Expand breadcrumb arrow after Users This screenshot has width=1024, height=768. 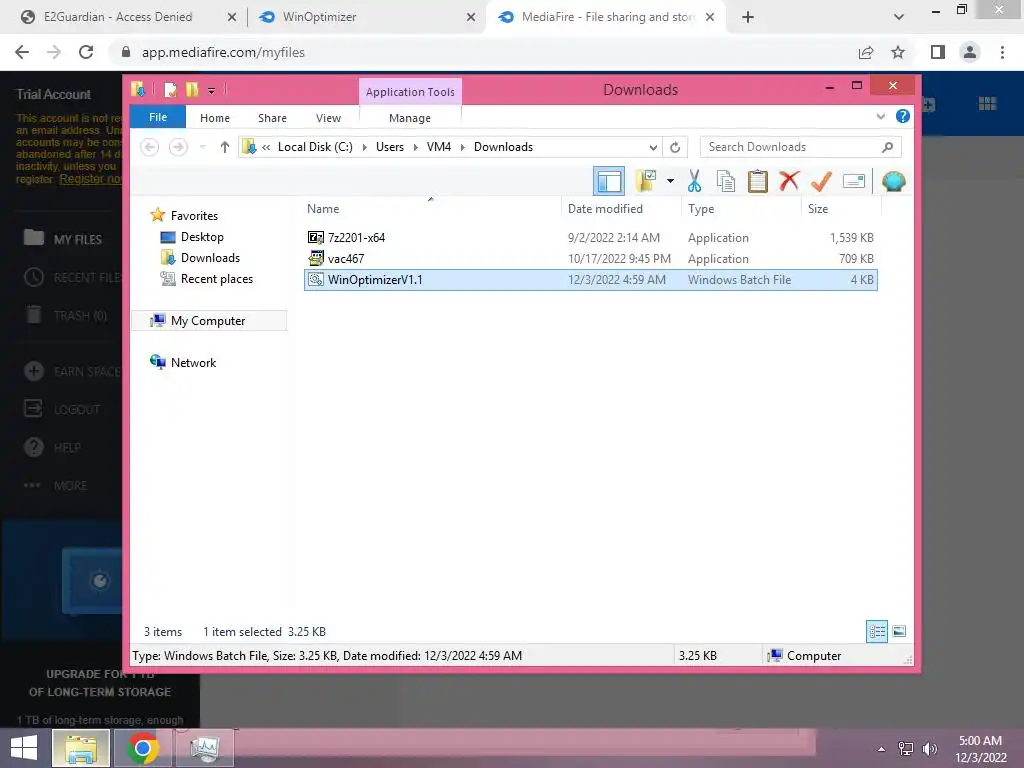415,148
